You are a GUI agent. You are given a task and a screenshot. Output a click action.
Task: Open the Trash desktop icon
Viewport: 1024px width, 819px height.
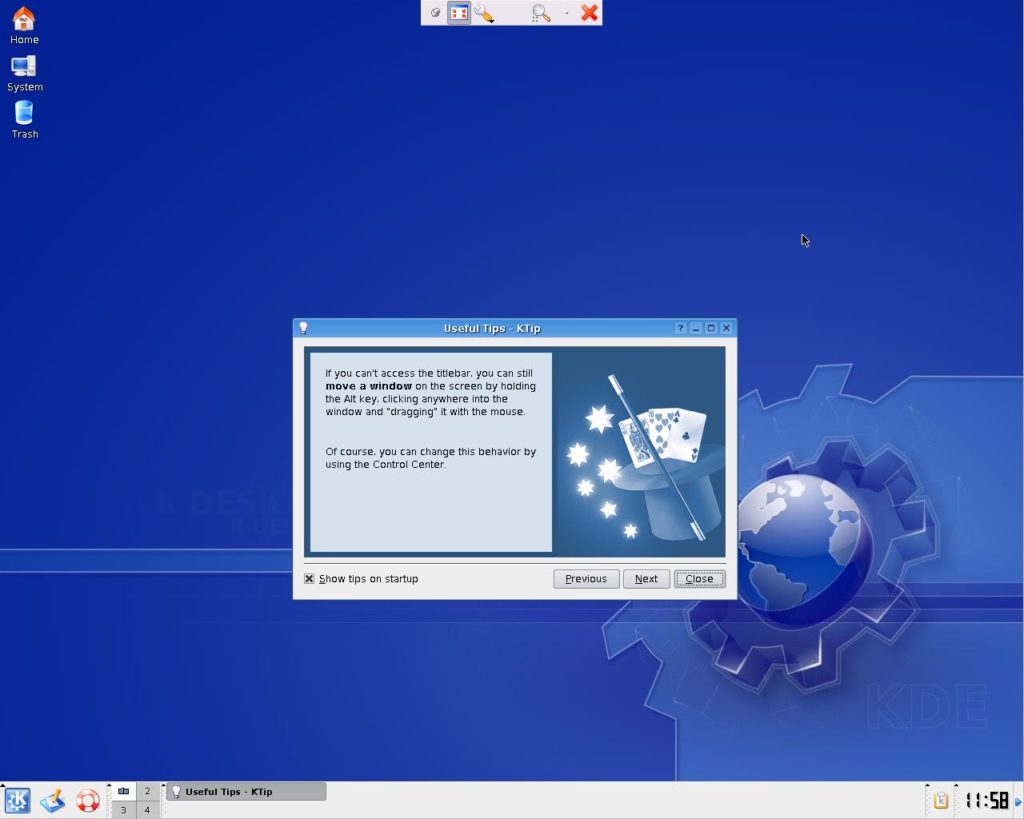pyautogui.click(x=24, y=120)
